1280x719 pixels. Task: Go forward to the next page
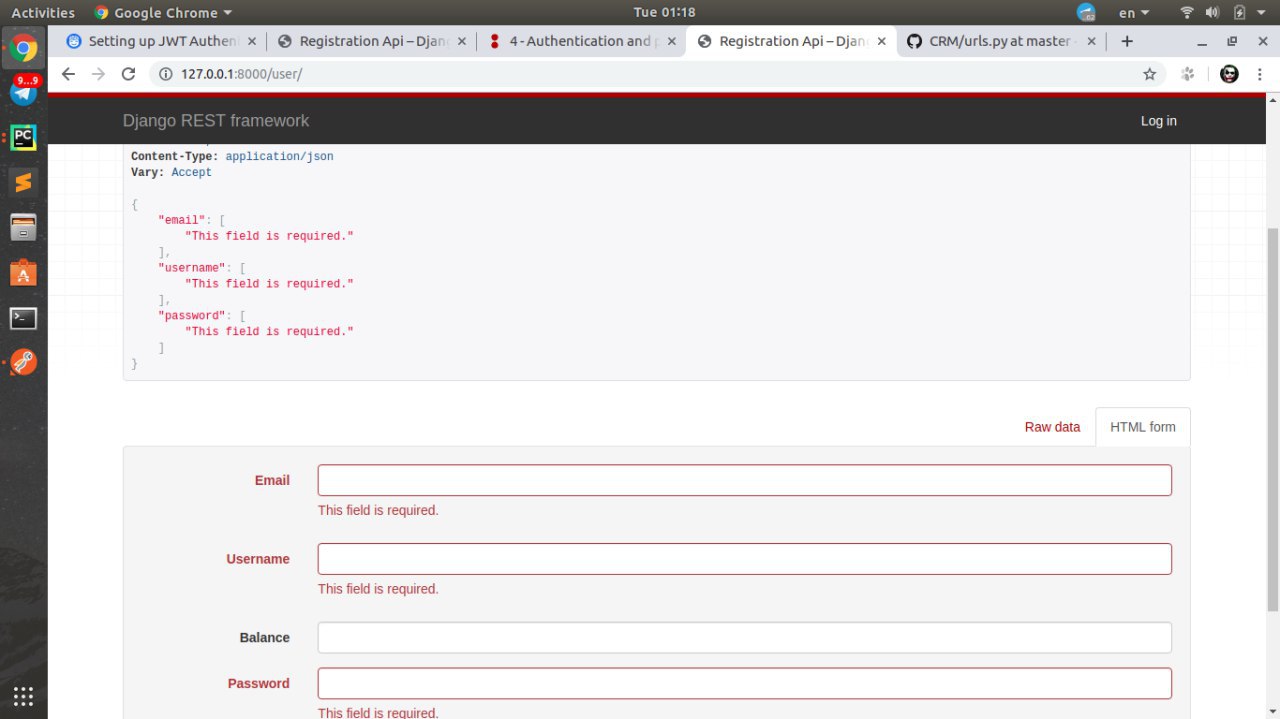(x=98, y=74)
